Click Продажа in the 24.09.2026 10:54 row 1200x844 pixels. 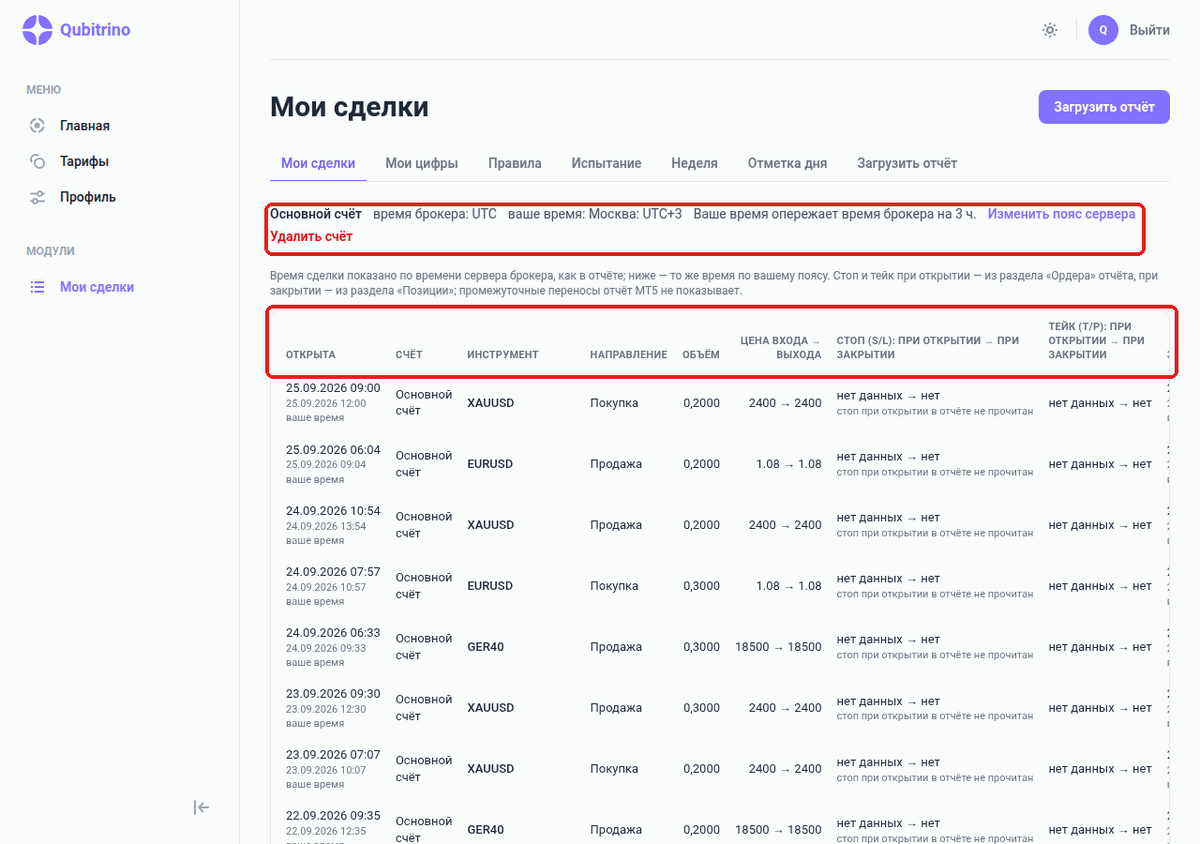616,525
